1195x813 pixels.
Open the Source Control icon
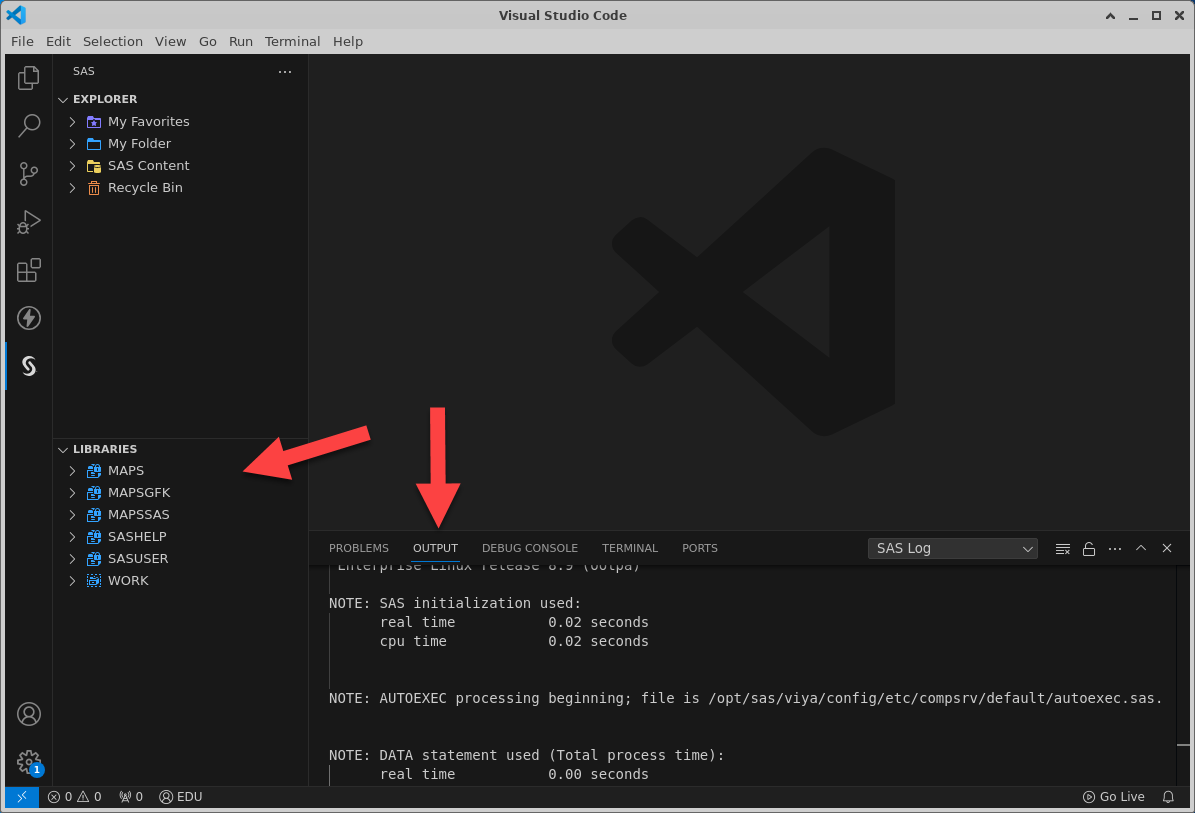coord(29,174)
